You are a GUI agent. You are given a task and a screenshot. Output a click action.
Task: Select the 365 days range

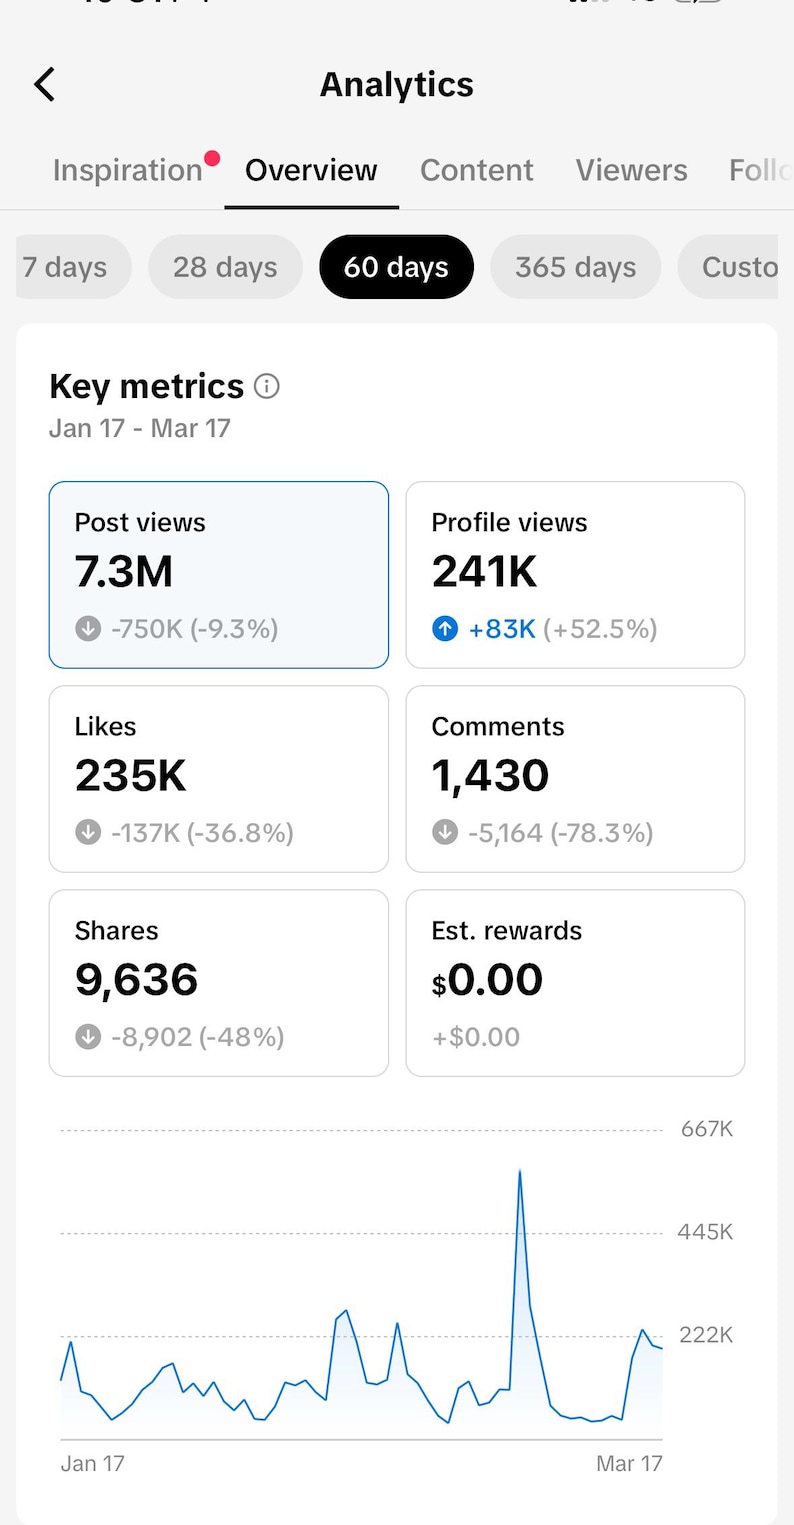[576, 267]
